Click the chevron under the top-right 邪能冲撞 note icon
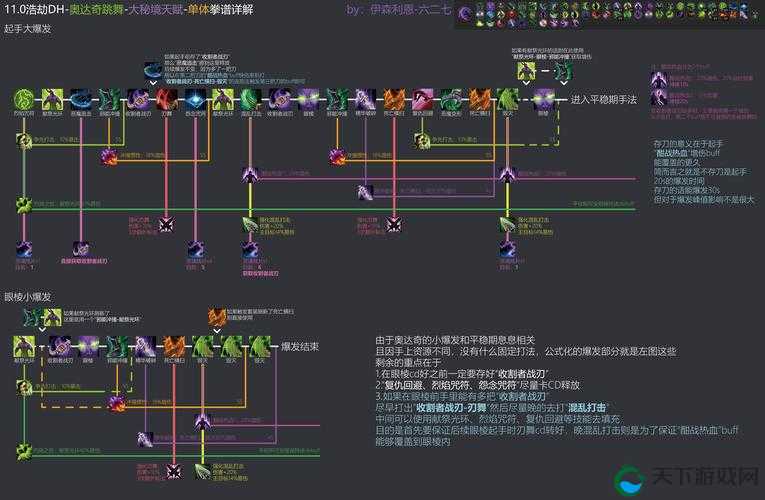 tap(564, 83)
